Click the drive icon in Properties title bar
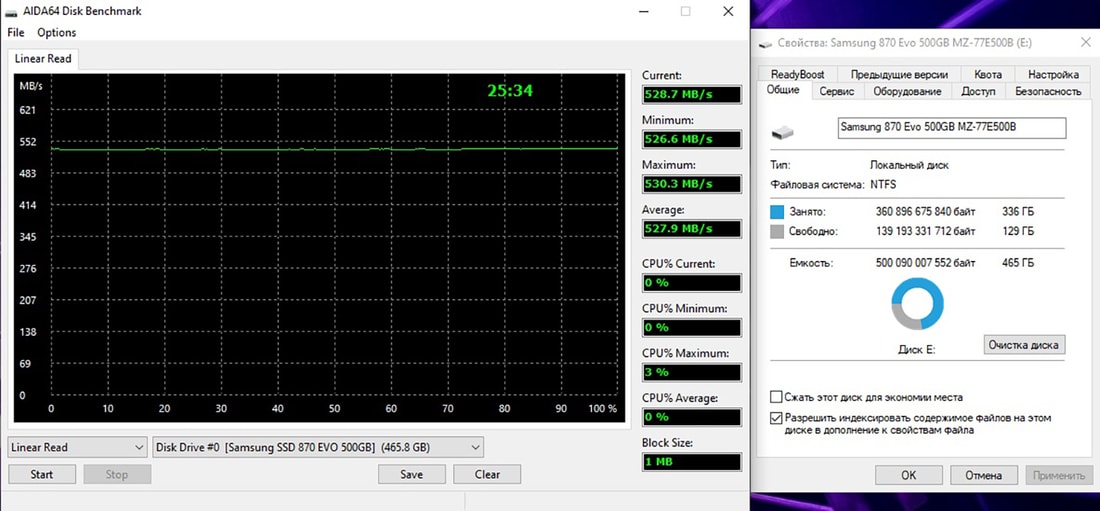Image resolution: width=1100 pixels, height=511 pixels. click(766, 43)
